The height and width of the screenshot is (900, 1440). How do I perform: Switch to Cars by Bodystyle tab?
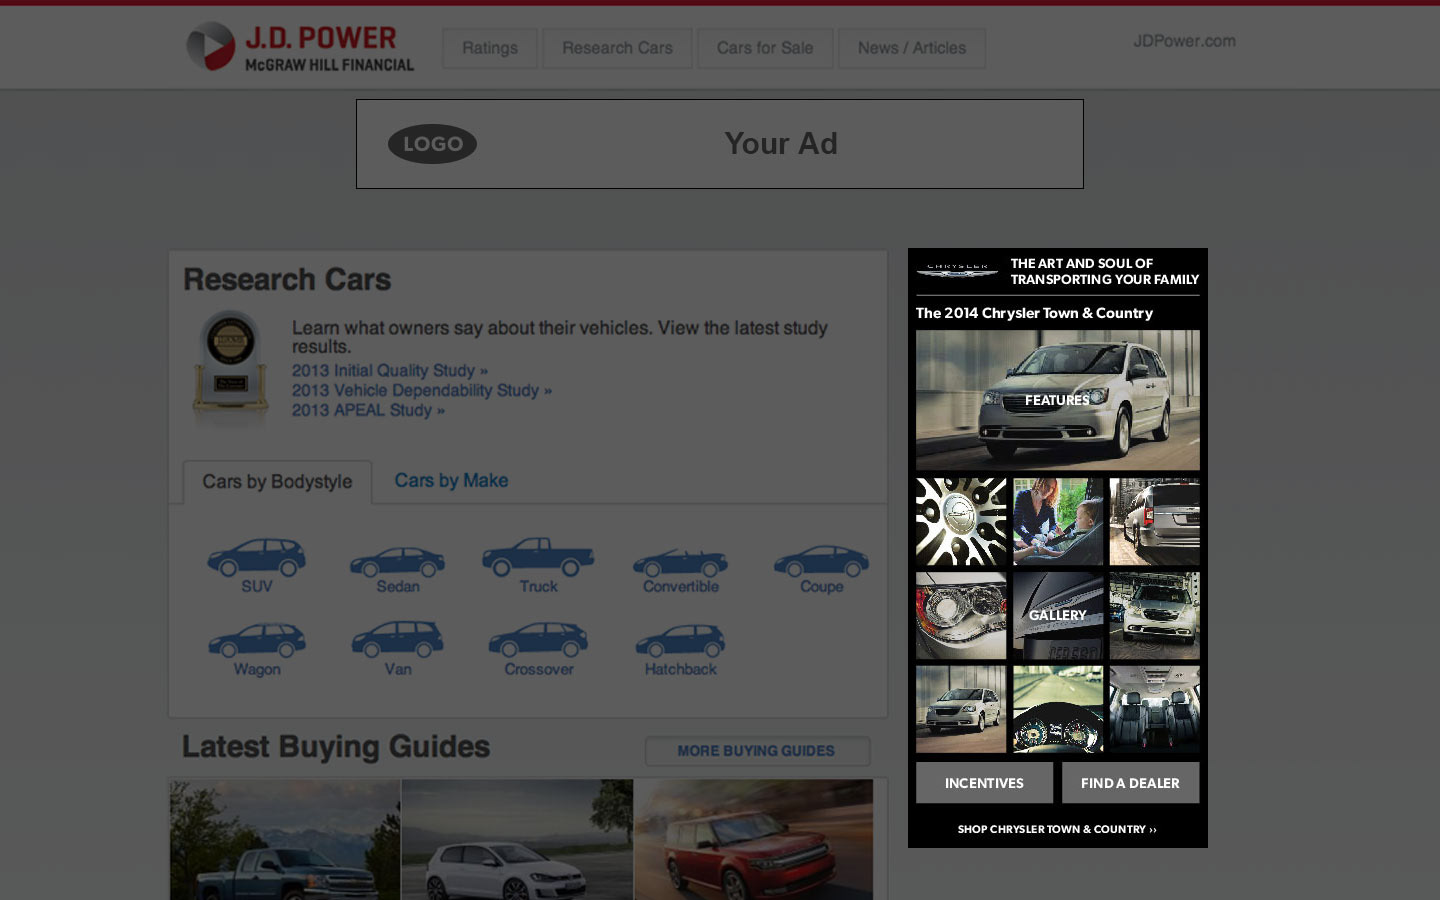[x=277, y=482]
